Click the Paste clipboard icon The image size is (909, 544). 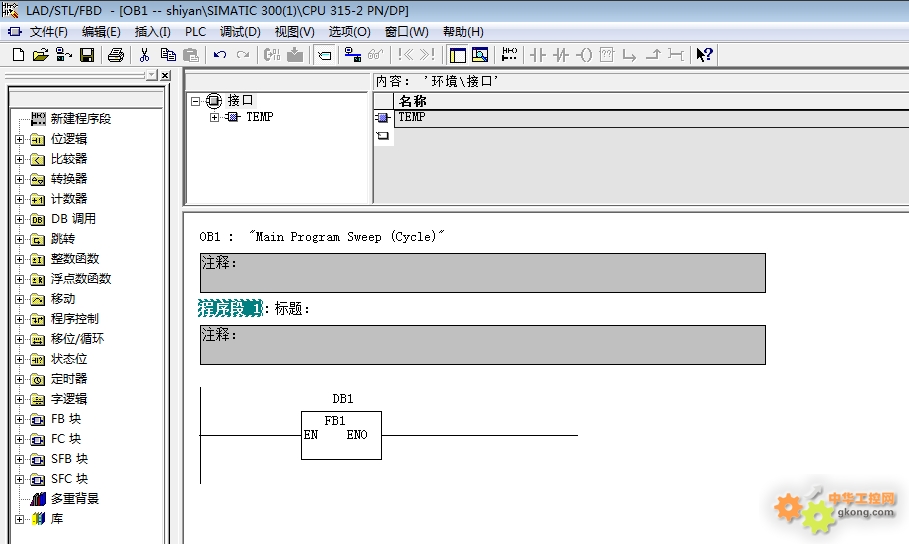coord(191,55)
